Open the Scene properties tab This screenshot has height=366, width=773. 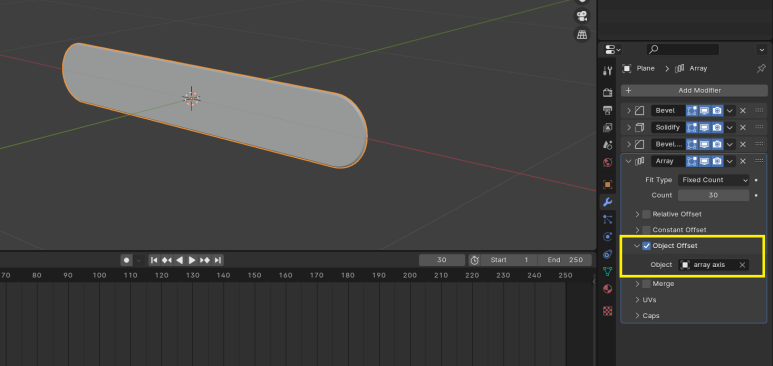click(x=607, y=145)
